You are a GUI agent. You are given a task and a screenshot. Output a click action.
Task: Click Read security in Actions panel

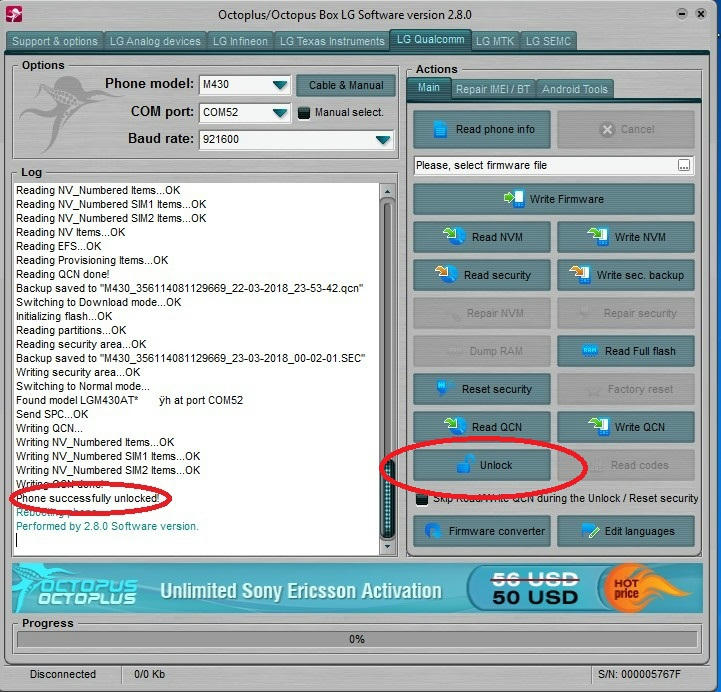(x=484, y=275)
